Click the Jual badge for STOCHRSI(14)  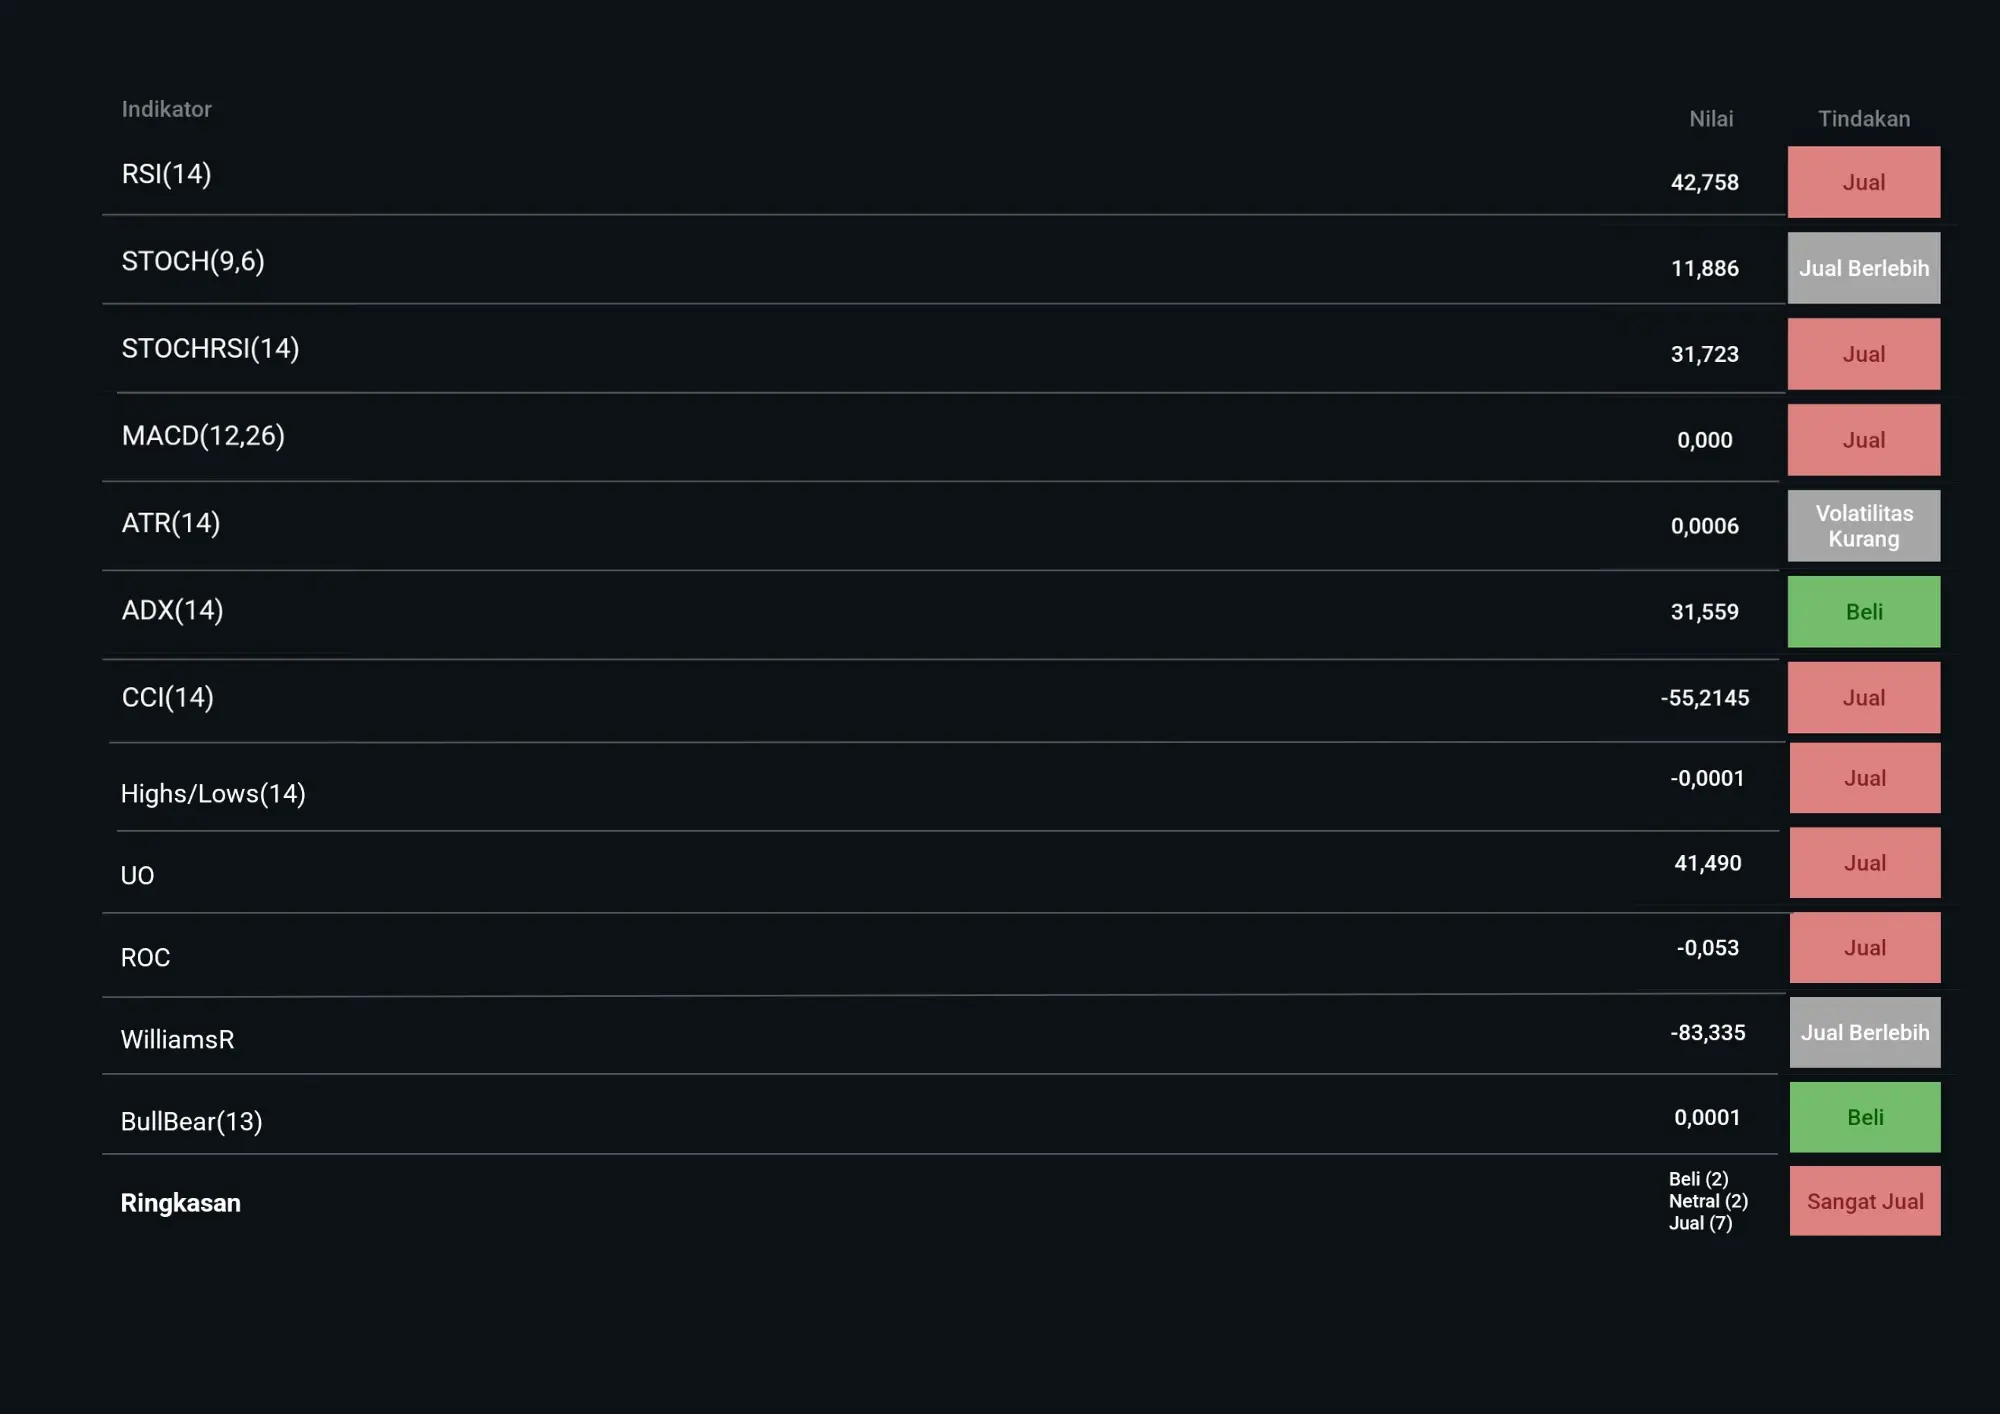[x=1864, y=354]
